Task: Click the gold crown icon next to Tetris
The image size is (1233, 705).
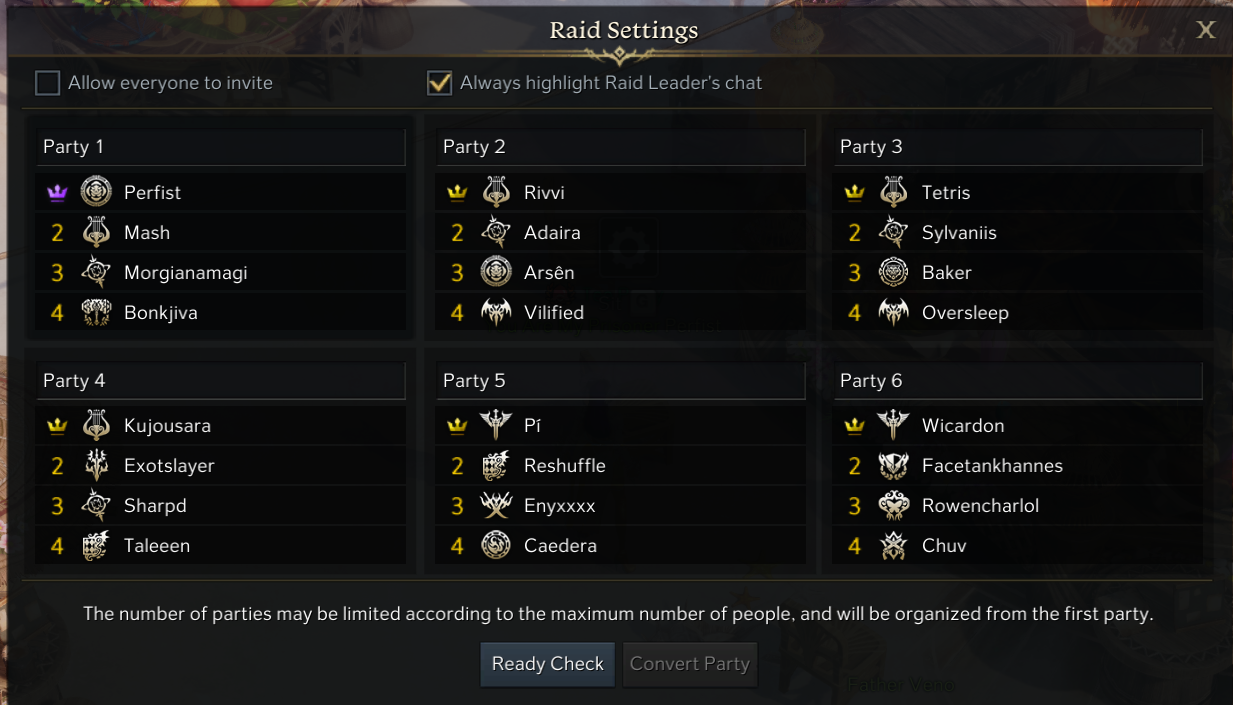Action: [854, 192]
